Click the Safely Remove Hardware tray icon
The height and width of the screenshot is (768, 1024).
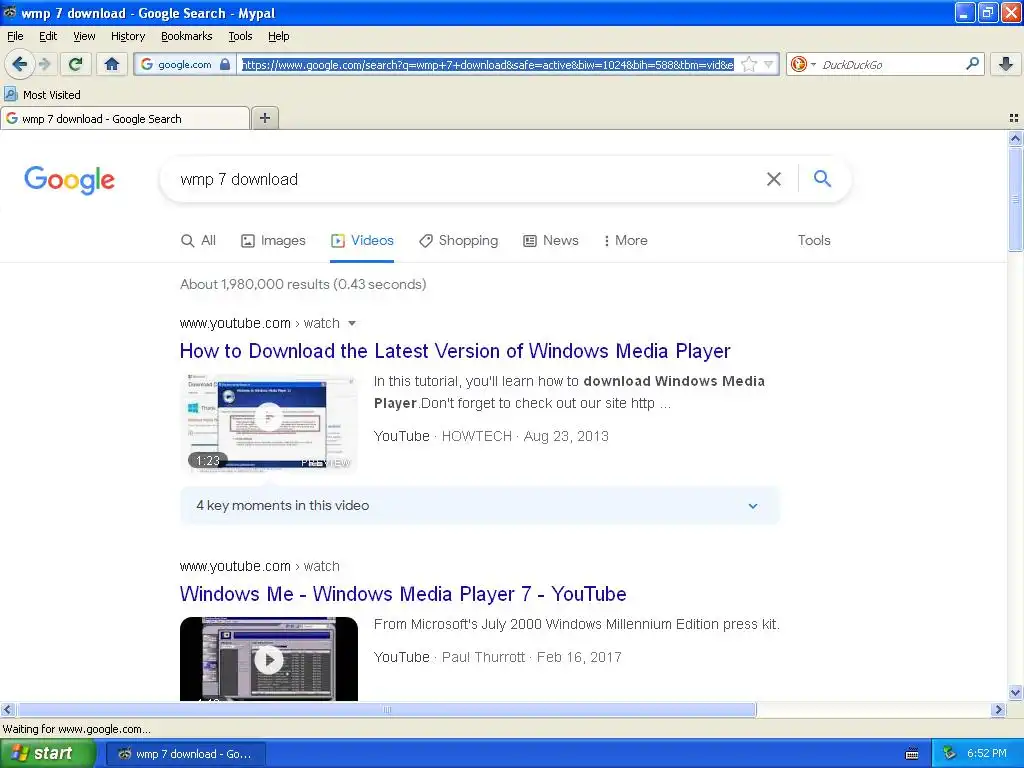(949, 754)
